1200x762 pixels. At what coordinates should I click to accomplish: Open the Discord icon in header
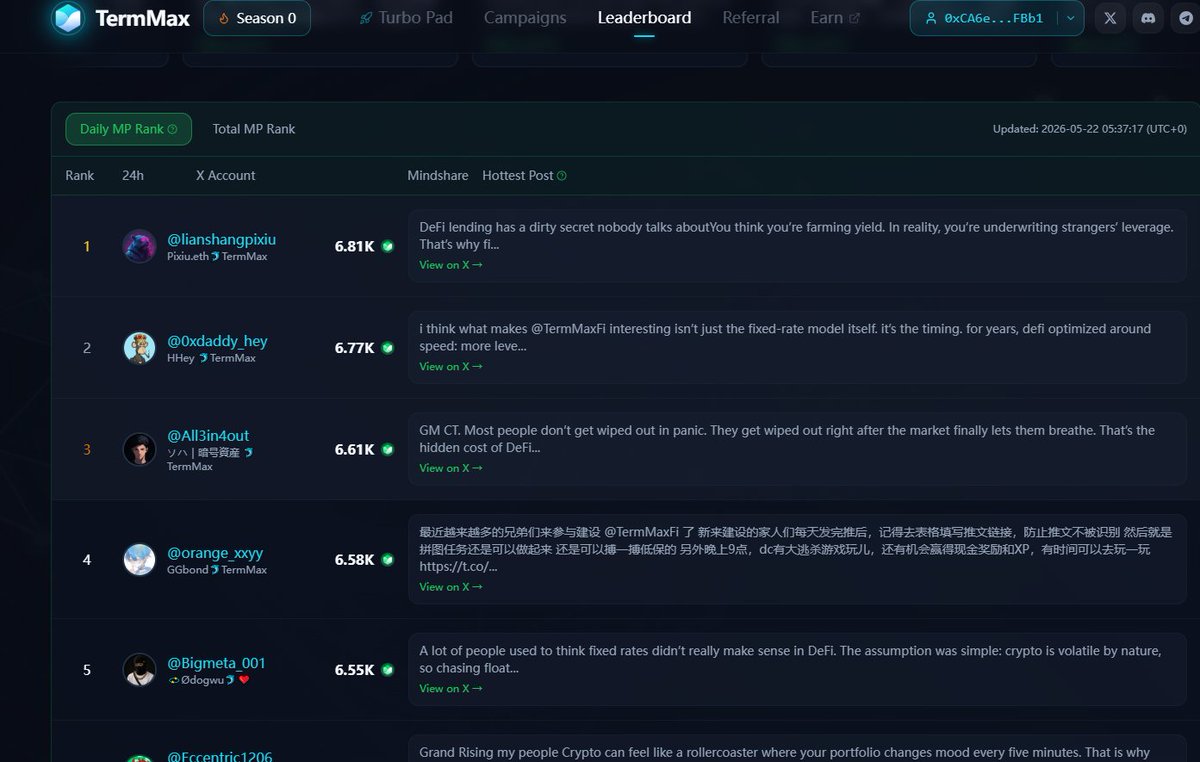tap(1148, 18)
